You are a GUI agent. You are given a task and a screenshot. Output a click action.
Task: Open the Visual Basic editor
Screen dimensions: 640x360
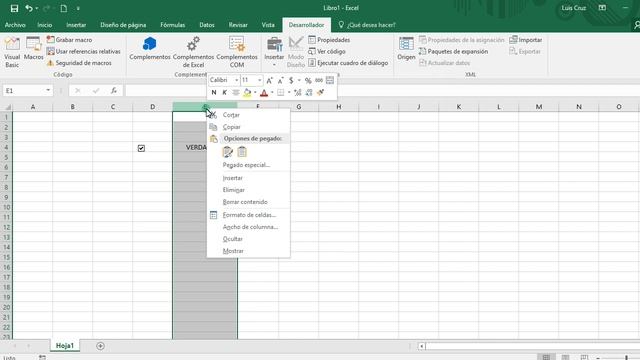pyautogui.click(x=12, y=52)
